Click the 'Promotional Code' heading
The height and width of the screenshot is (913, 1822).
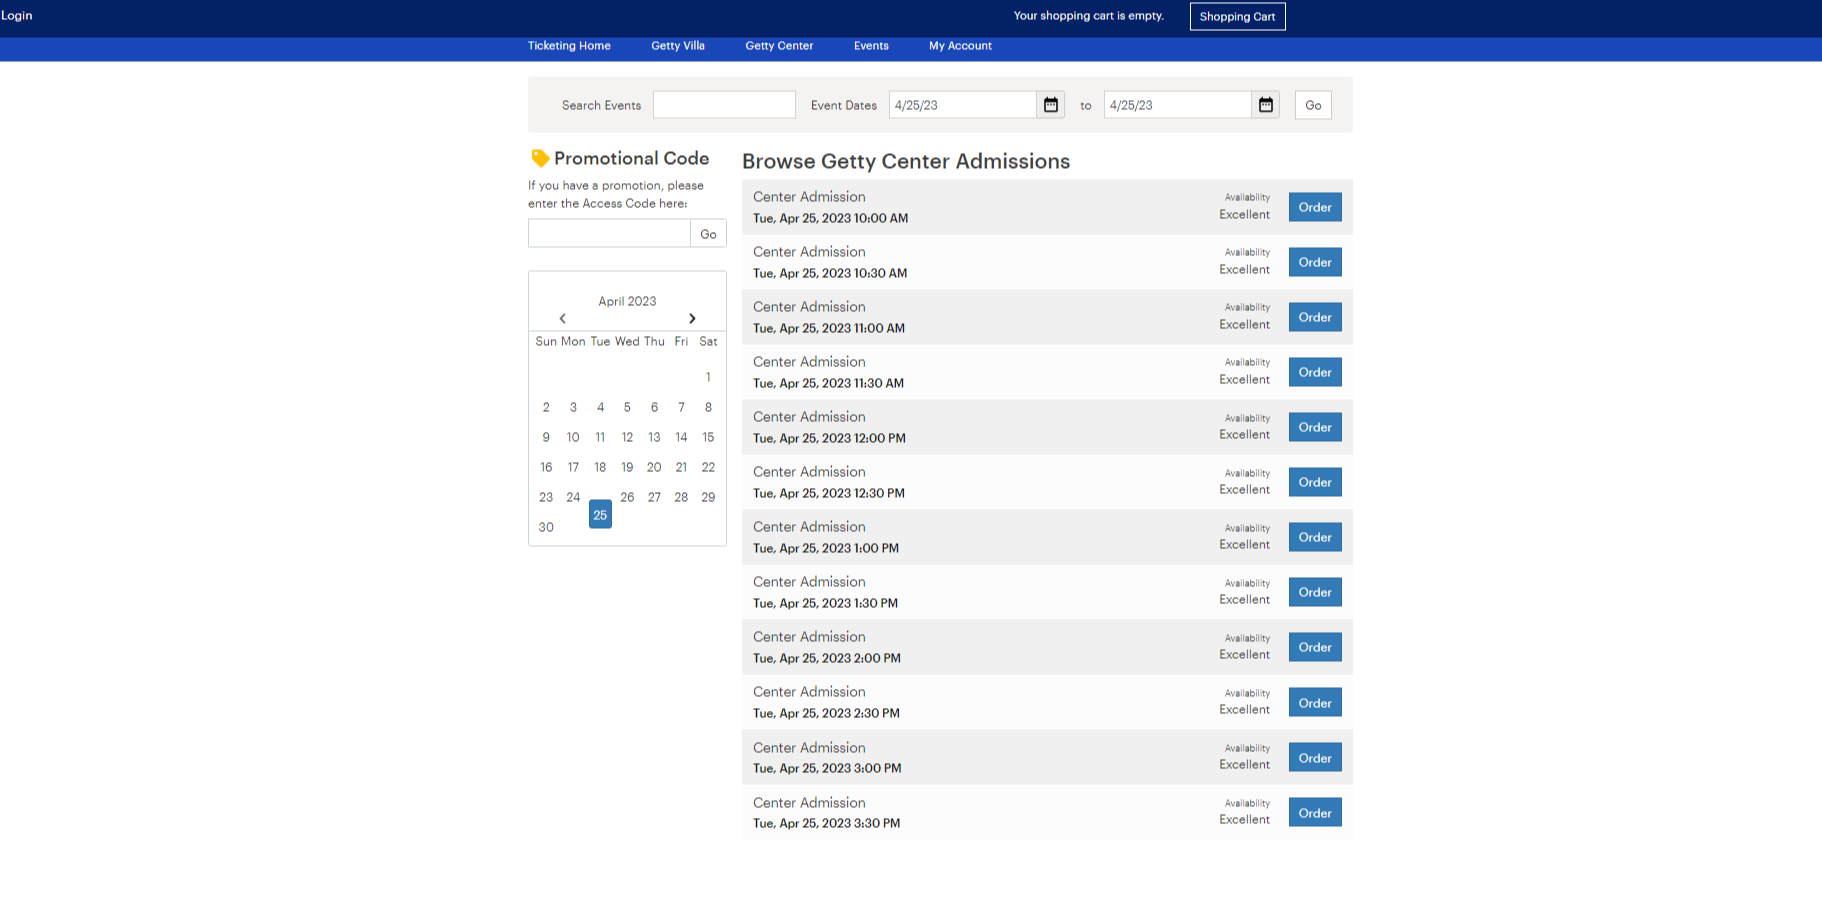click(x=631, y=158)
